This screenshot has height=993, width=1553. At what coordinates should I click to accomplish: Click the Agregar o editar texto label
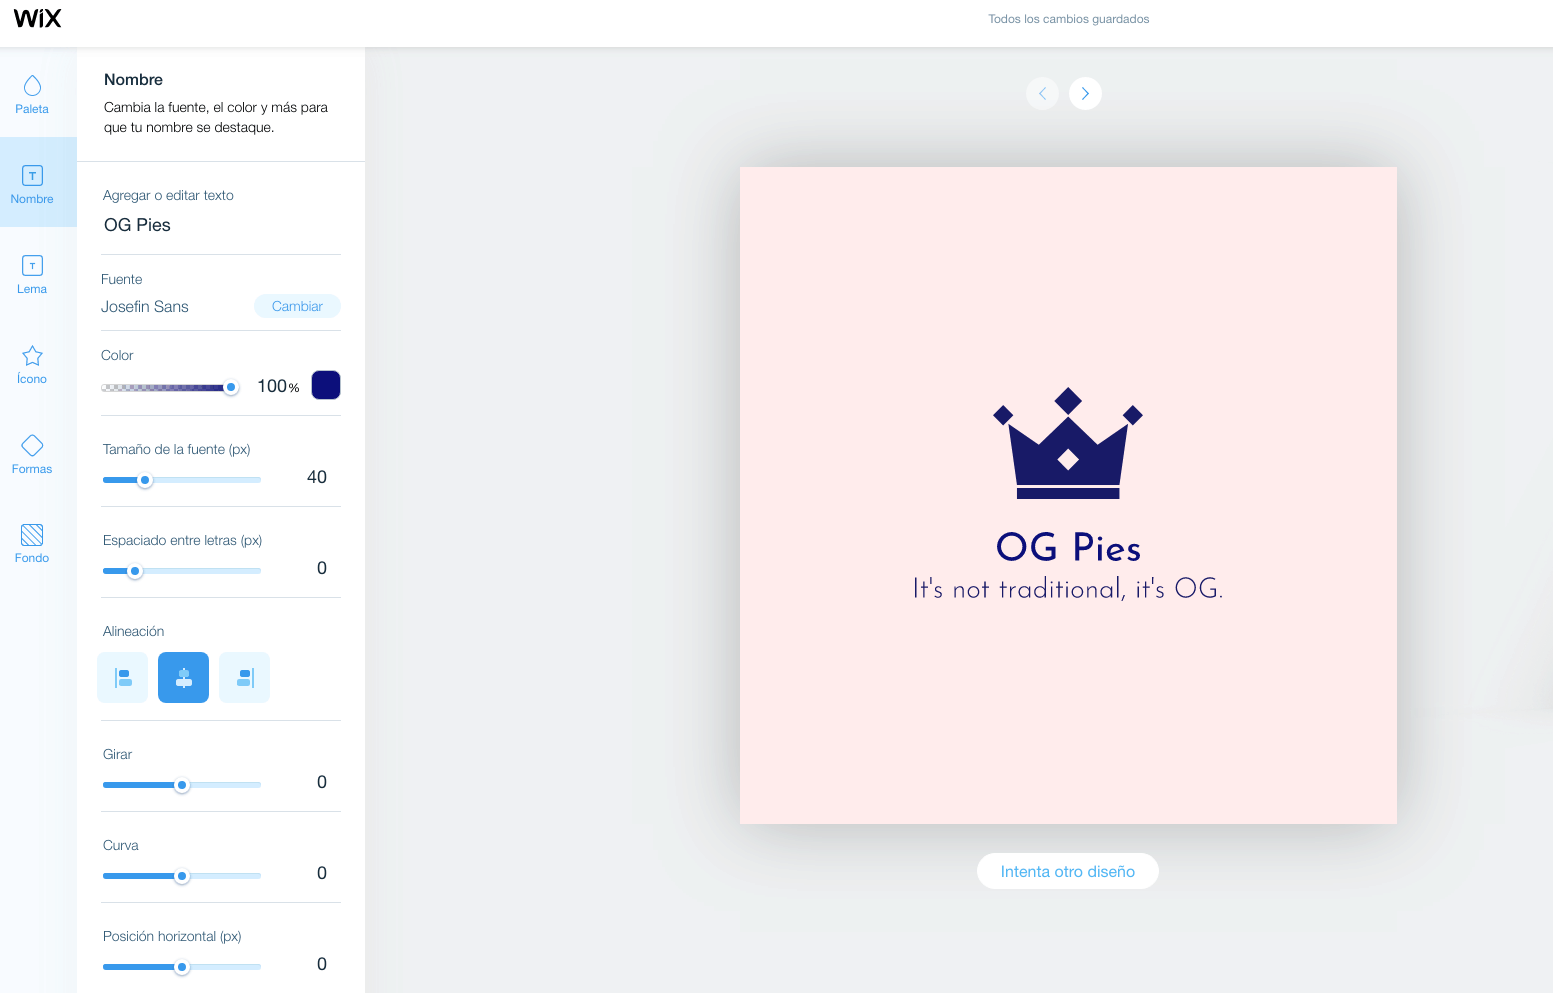pyautogui.click(x=168, y=195)
